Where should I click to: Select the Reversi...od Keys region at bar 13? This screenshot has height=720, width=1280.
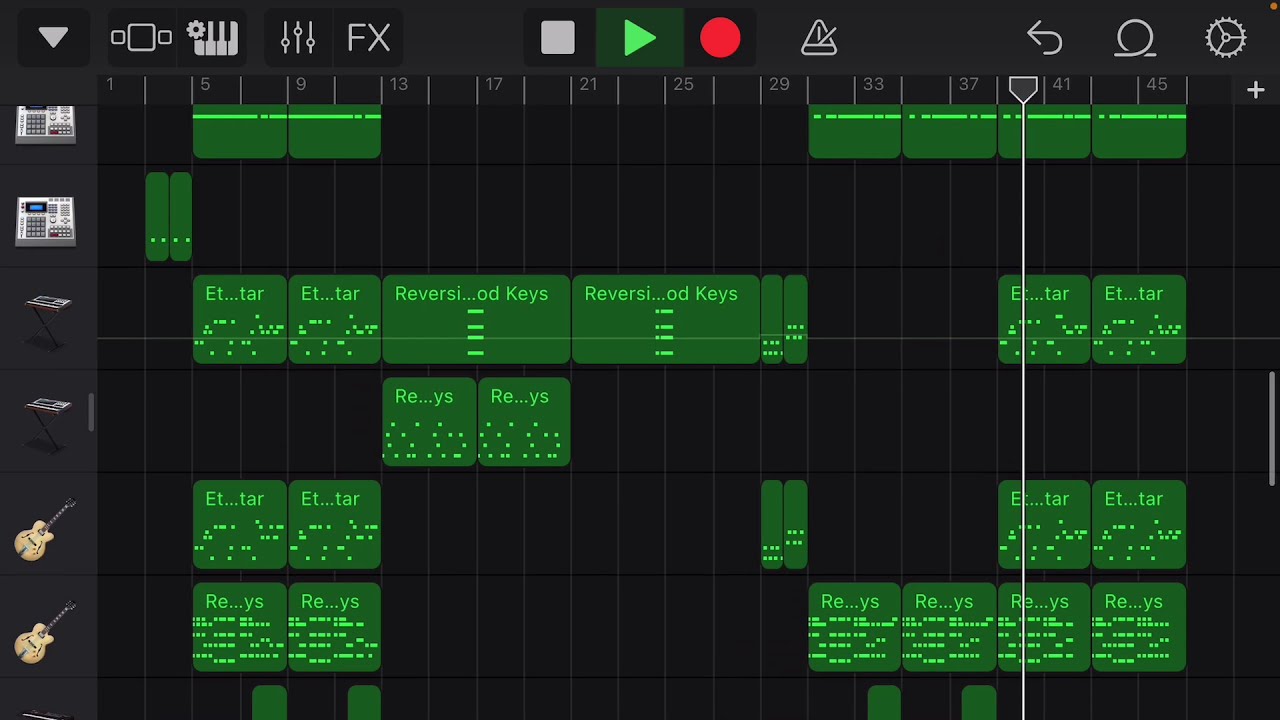point(476,318)
